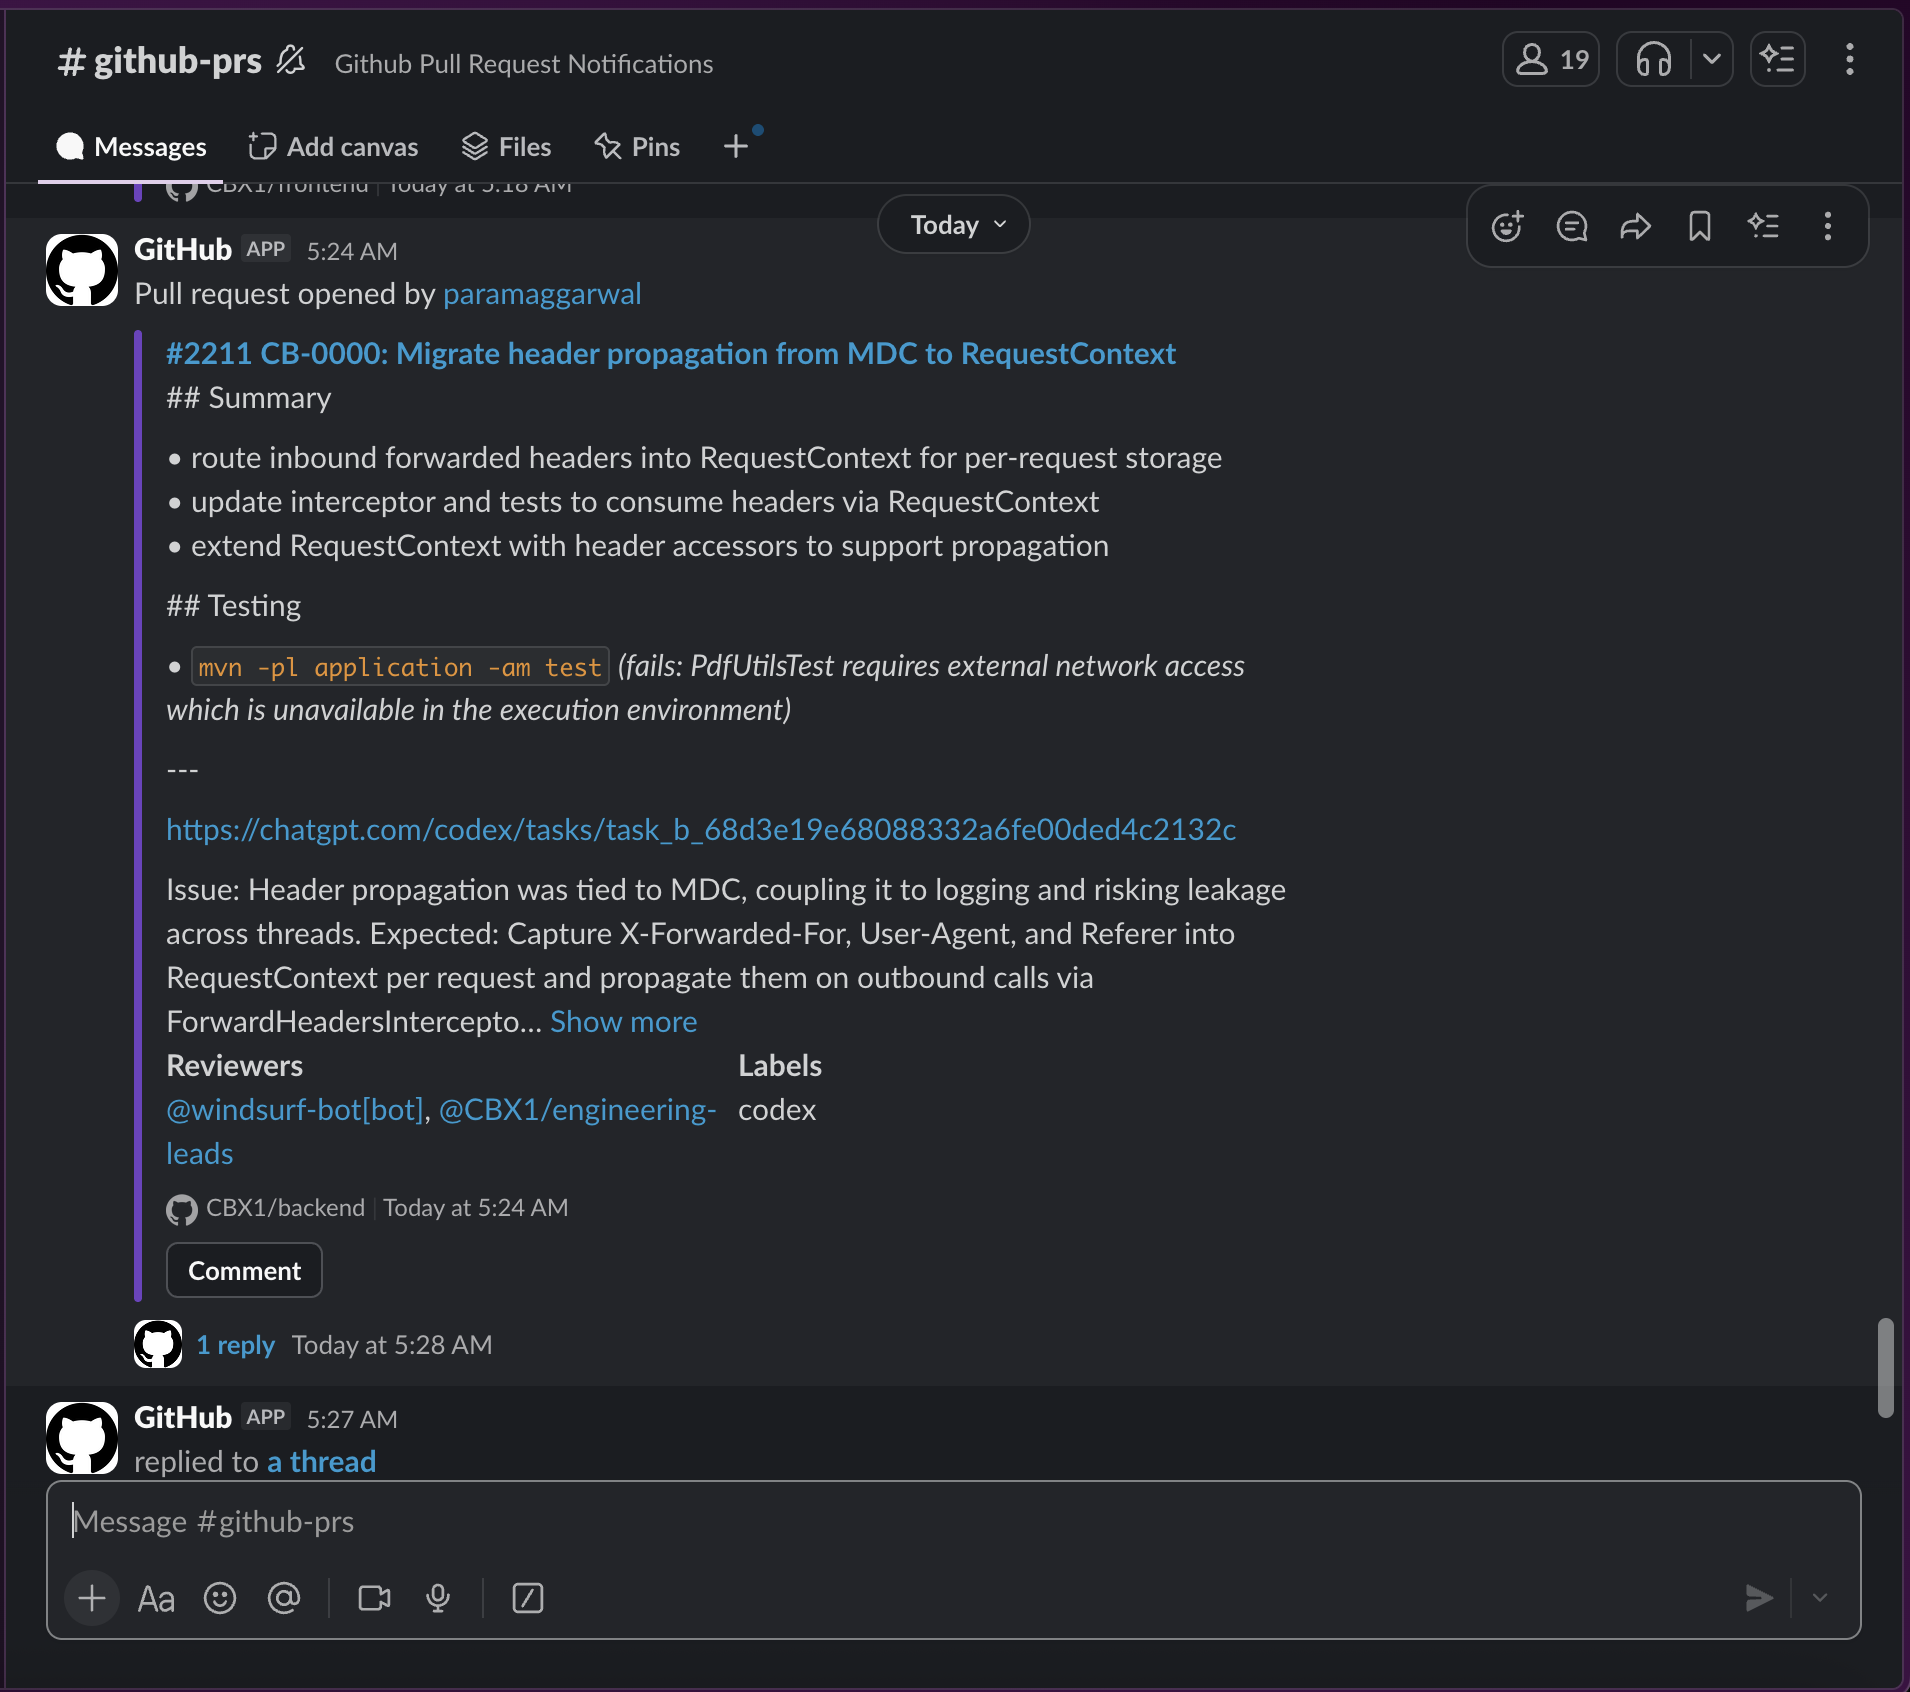The width and height of the screenshot is (1910, 1692).
Task: Open the paramaggarwal profile link
Action: pos(542,294)
